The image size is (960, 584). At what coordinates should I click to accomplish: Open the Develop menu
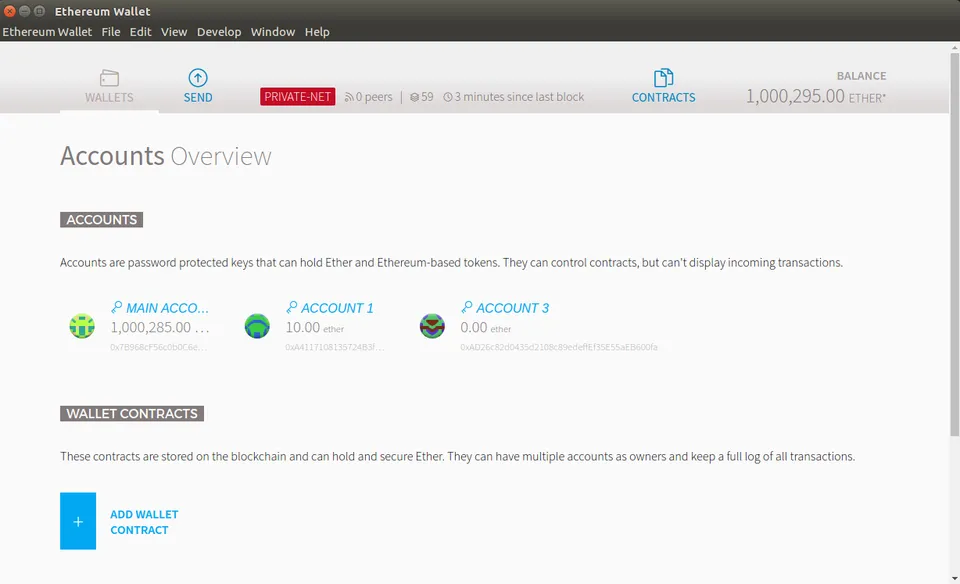pos(219,32)
